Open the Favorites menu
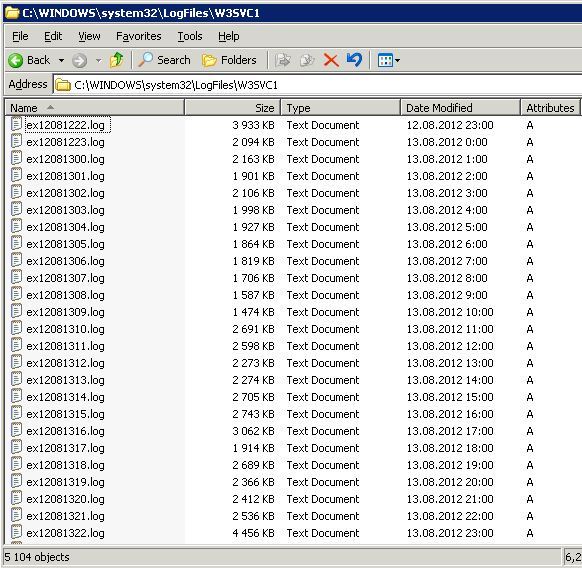 pyautogui.click(x=138, y=36)
